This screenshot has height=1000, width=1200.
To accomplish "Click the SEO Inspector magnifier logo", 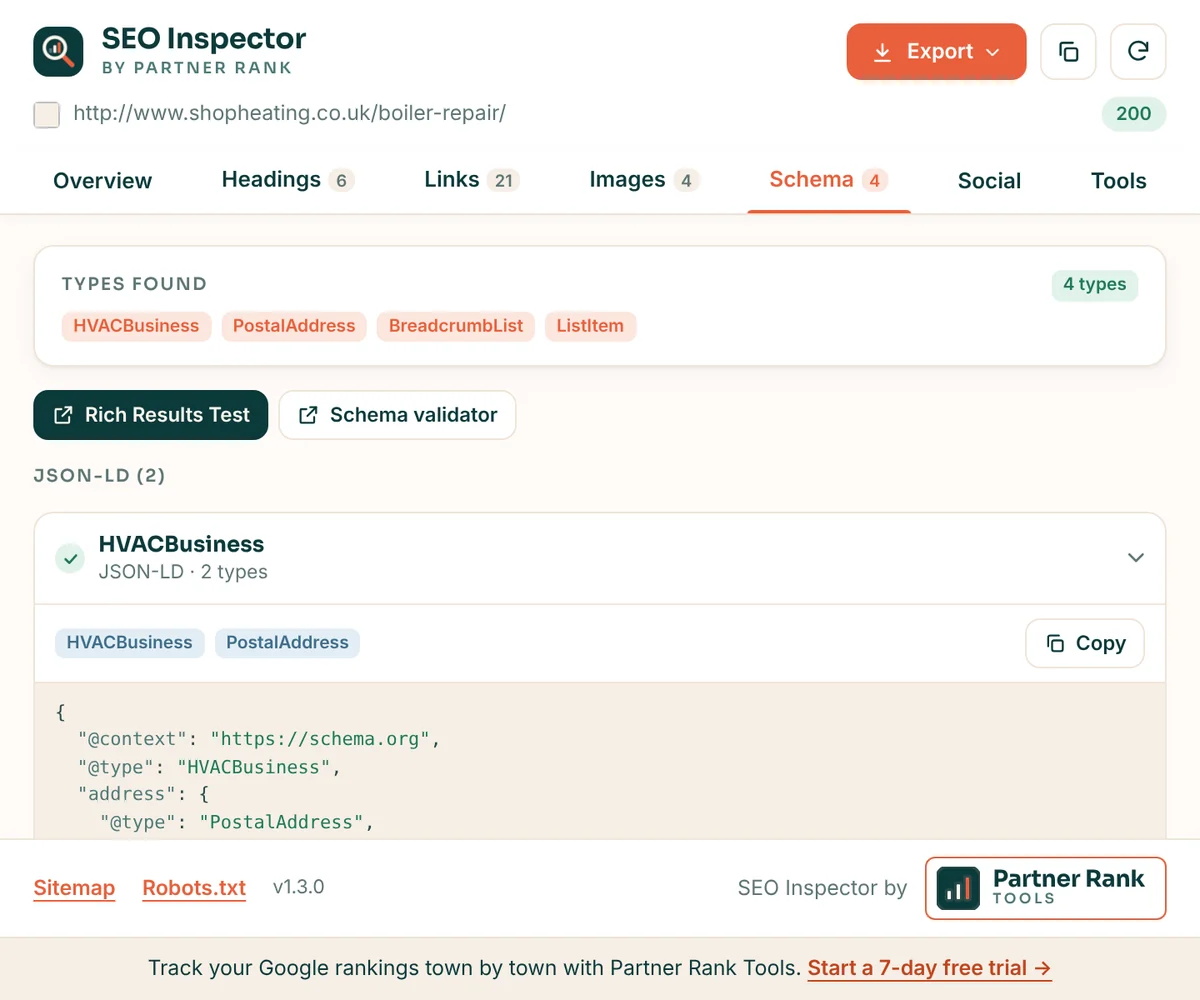I will click(x=58, y=52).
